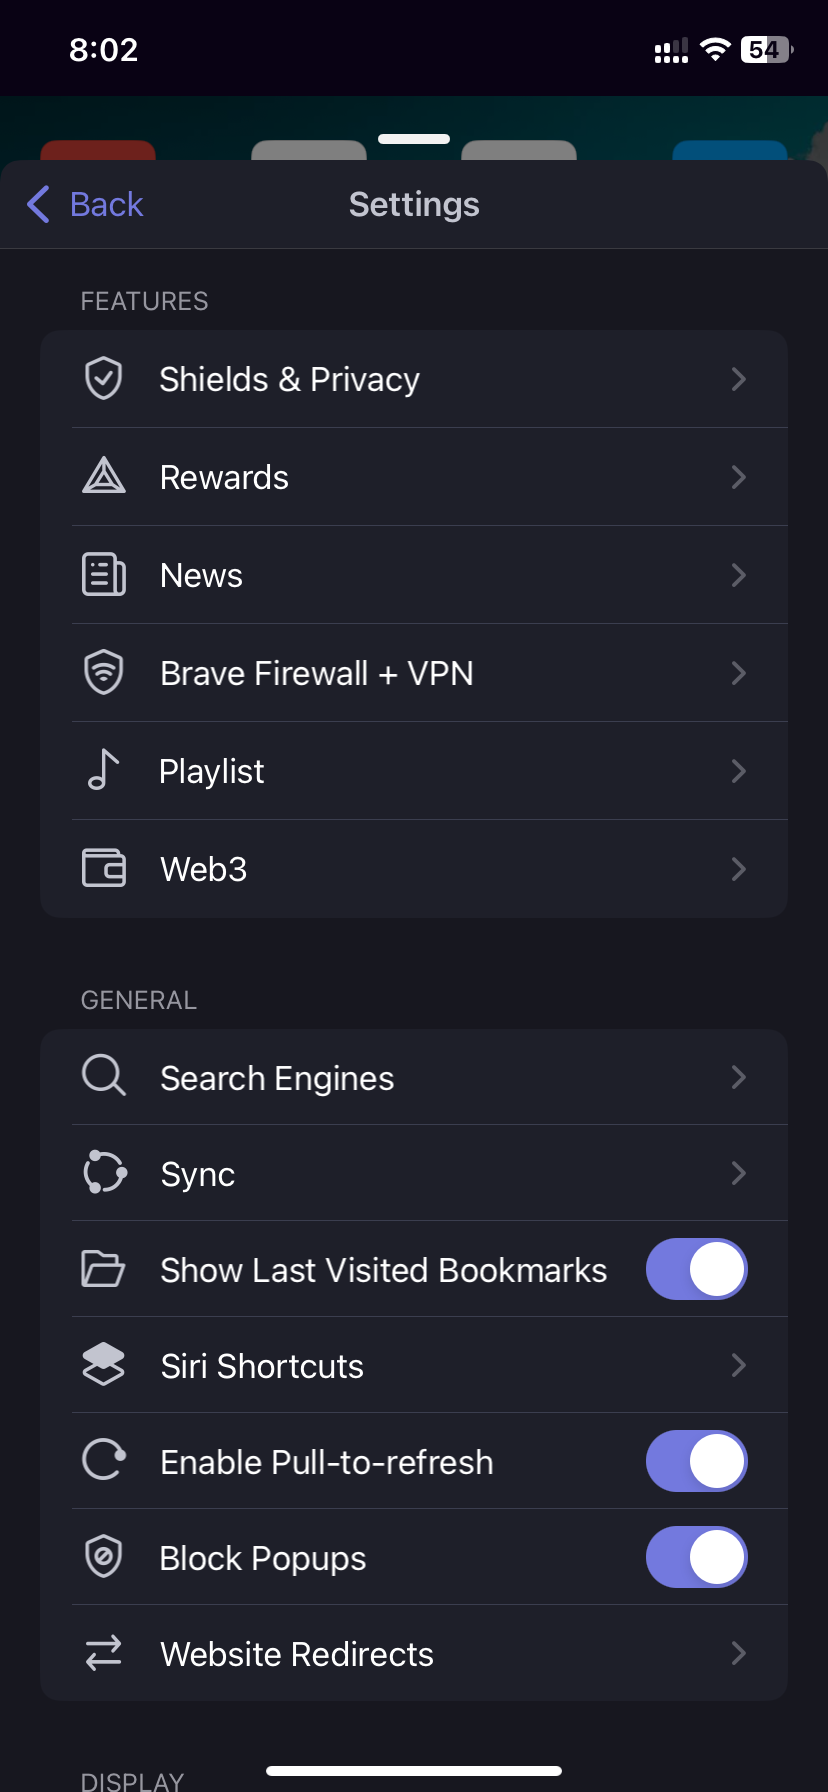Screen dimensions: 828x1792
Task: Open Siri Shortcuts using its chevron arrow
Action: [738, 1365]
